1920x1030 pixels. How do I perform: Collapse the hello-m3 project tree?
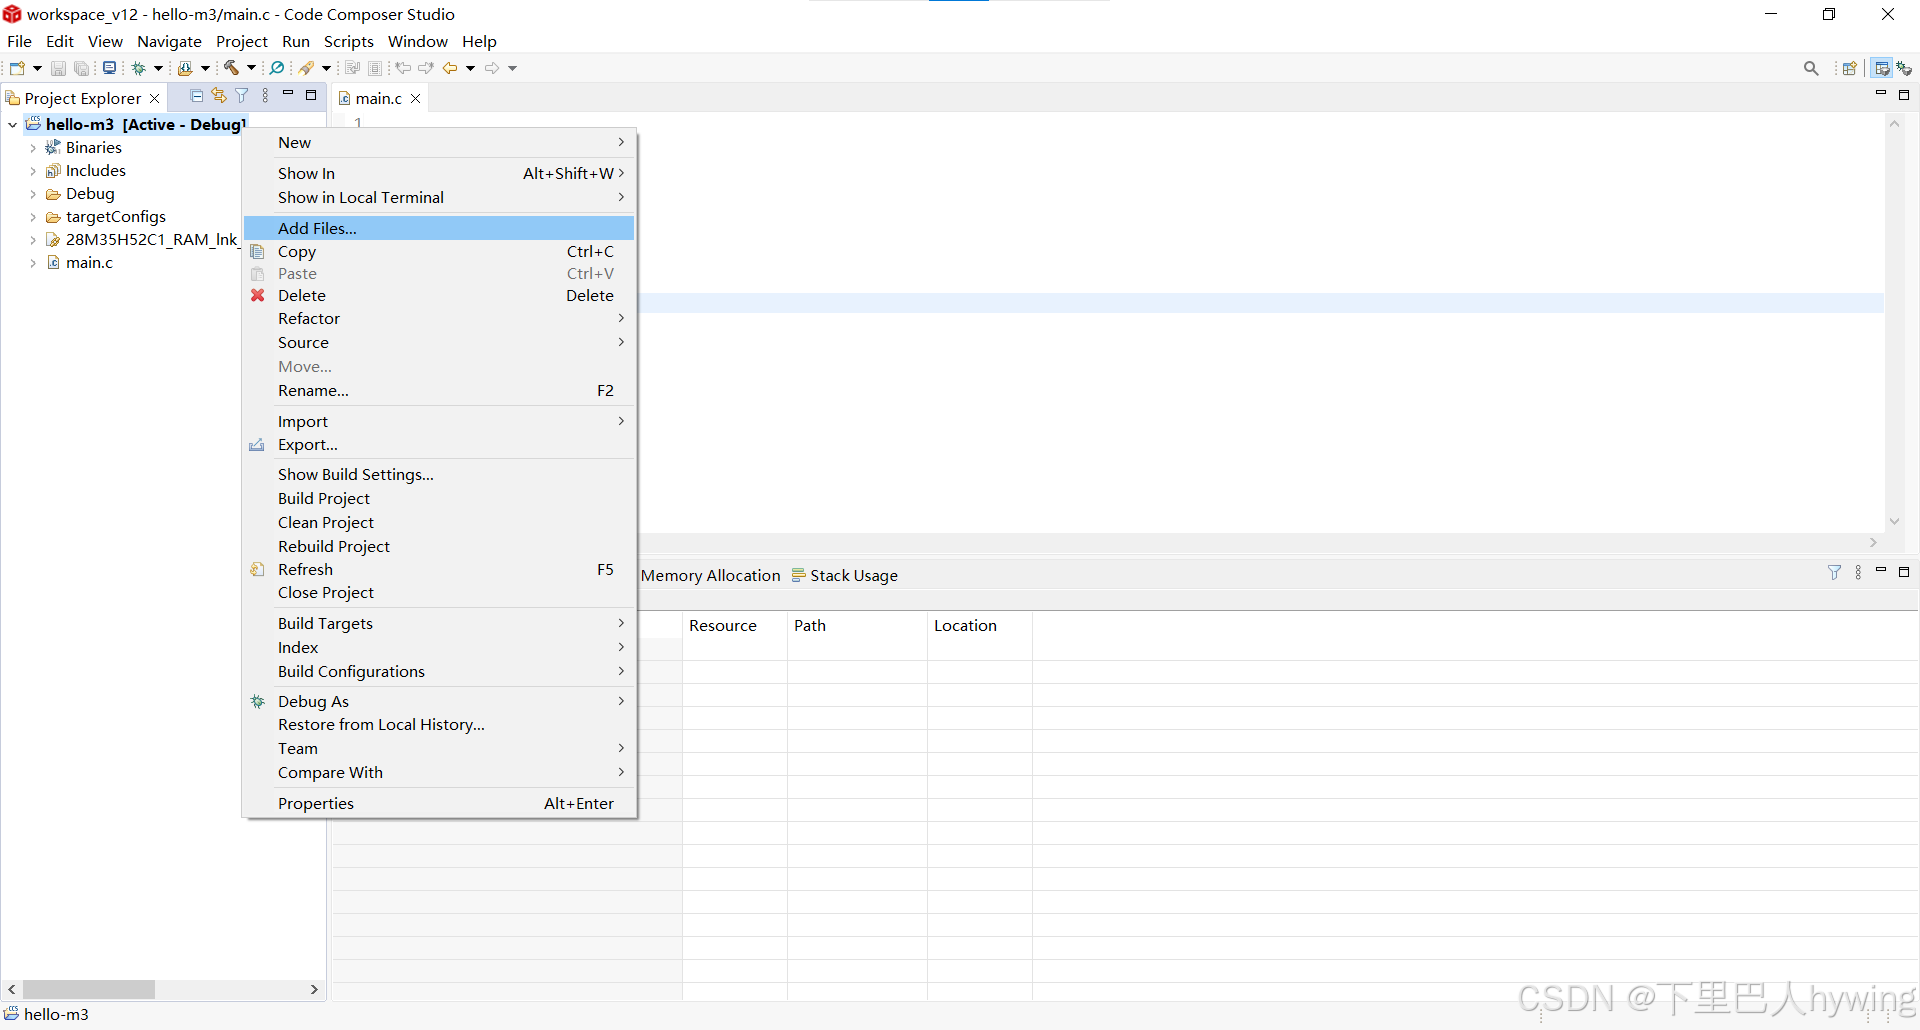[x=12, y=125]
